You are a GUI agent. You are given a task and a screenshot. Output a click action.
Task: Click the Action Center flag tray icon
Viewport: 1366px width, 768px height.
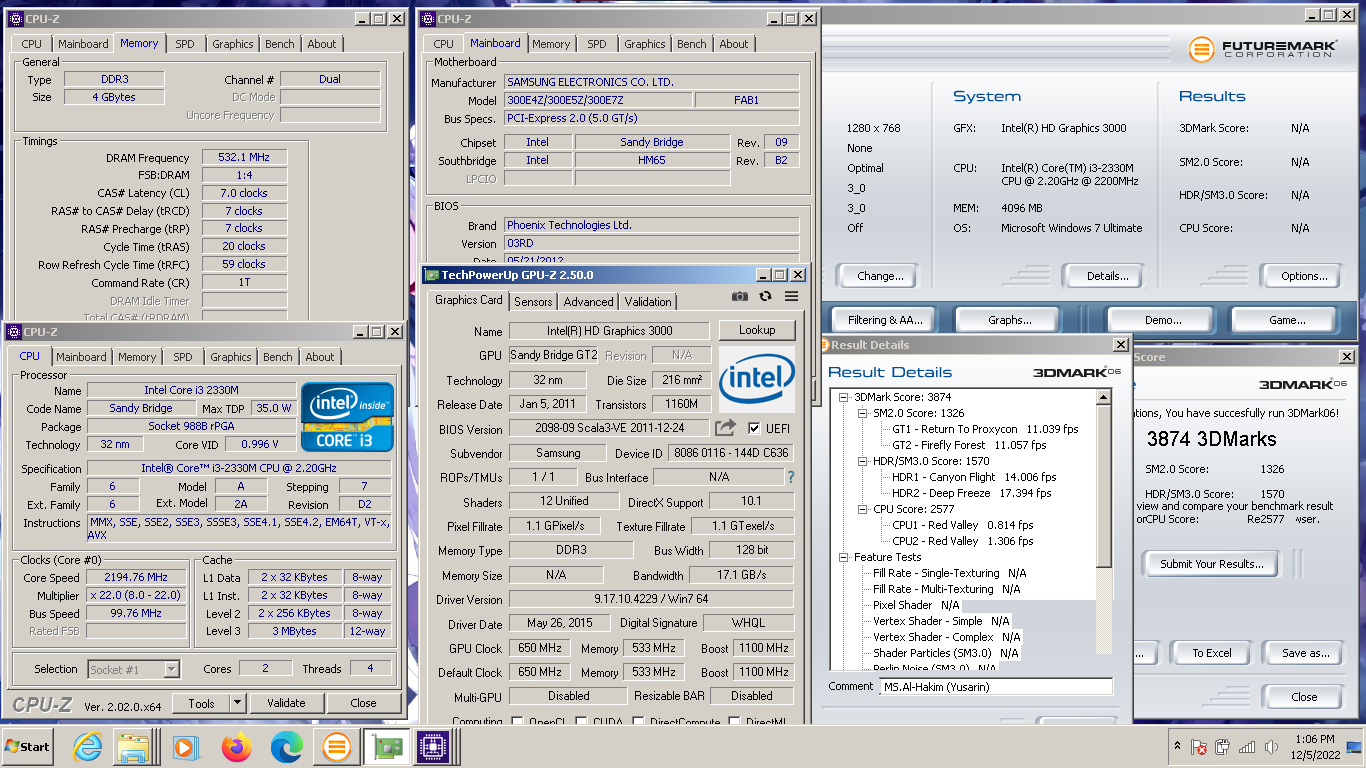(1199, 747)
